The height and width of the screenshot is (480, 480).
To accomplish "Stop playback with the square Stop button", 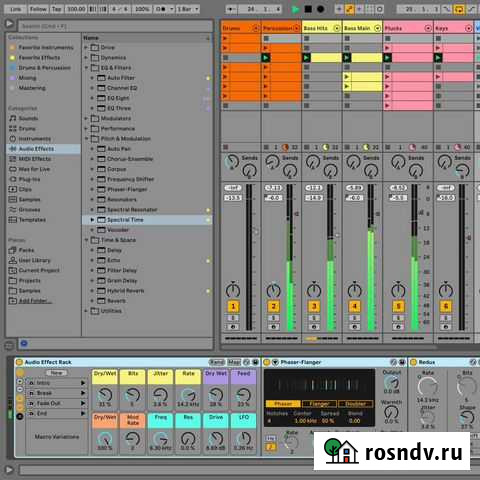I will (308, 9).
